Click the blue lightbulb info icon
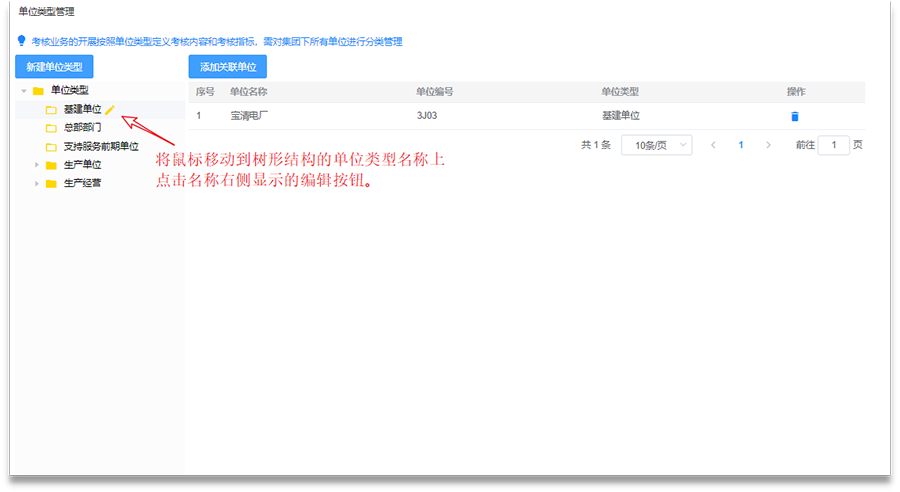 [21, 41]
